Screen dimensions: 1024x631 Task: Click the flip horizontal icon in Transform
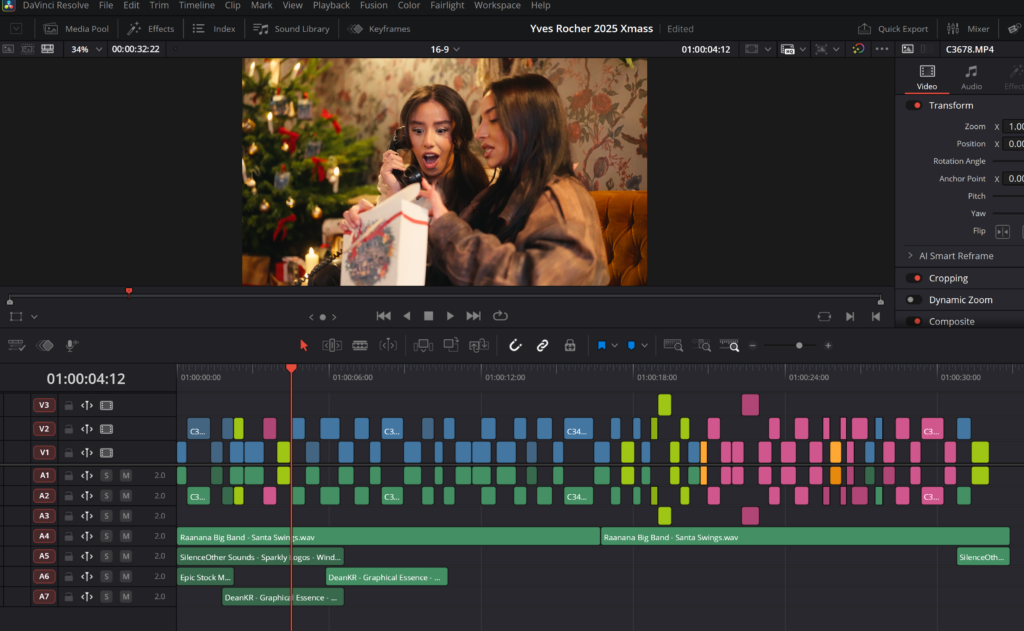pyautogui.click(x=1002, y=231)
